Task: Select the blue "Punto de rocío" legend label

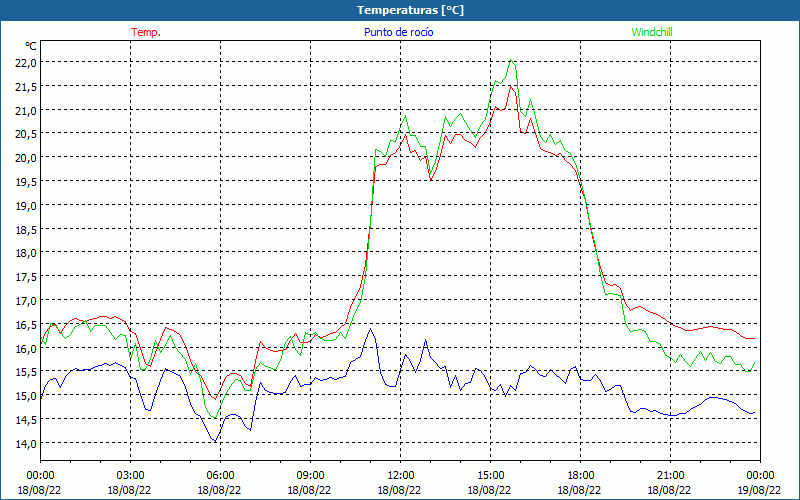Action: point(398,32)
